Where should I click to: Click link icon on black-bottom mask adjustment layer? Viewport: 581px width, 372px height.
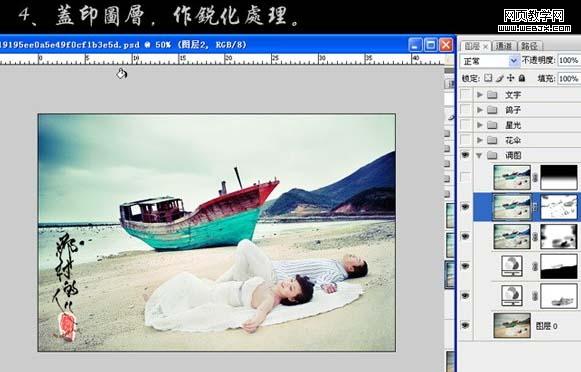[535, 266]
